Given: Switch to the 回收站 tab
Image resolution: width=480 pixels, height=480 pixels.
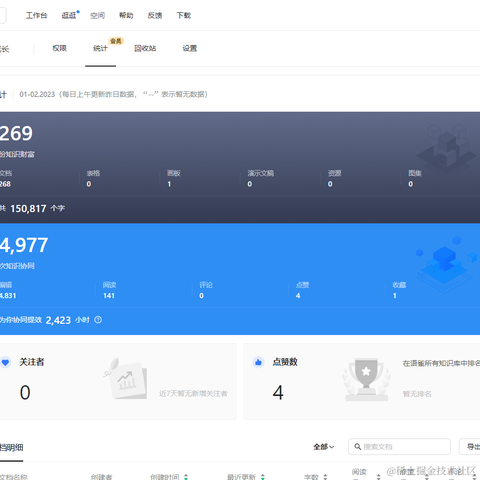Looking at the screenshot, I should point(145,48).
